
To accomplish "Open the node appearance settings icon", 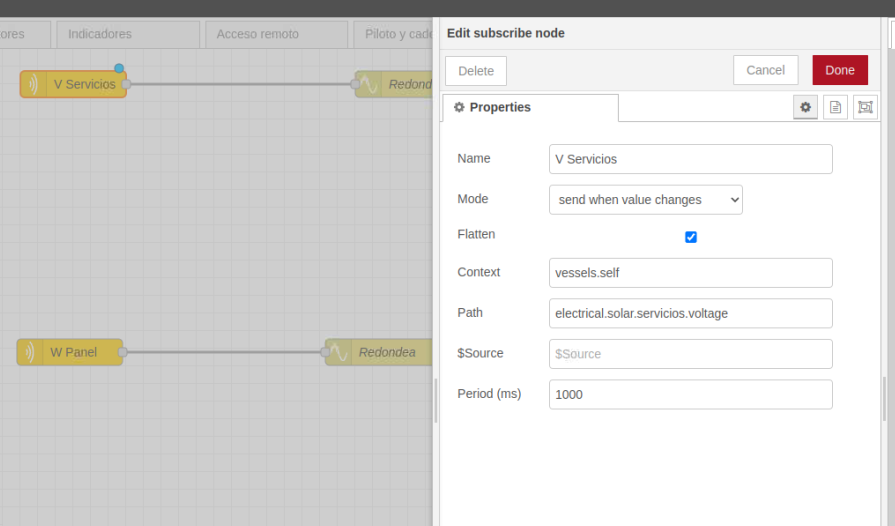I will click(x=865, y=107).
